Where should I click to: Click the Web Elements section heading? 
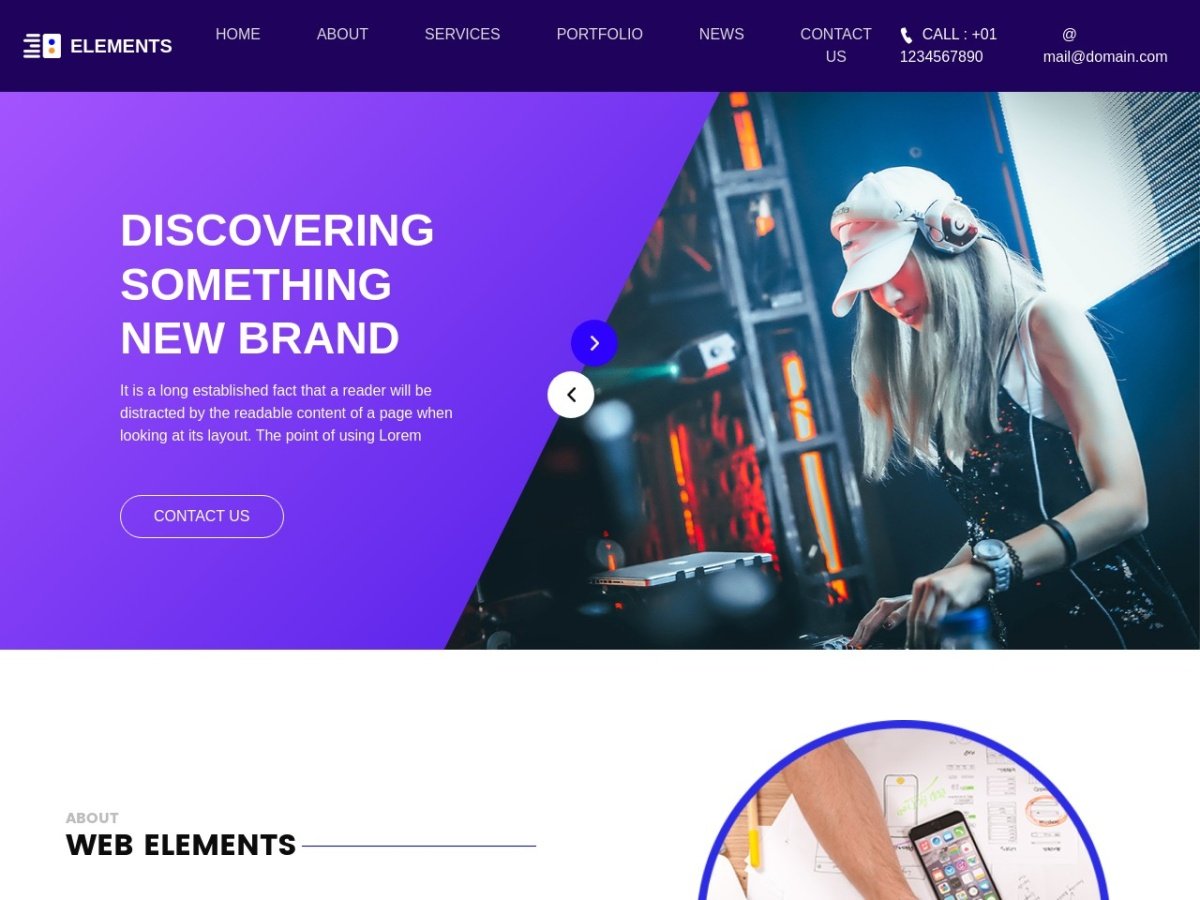tap(181, 845)
